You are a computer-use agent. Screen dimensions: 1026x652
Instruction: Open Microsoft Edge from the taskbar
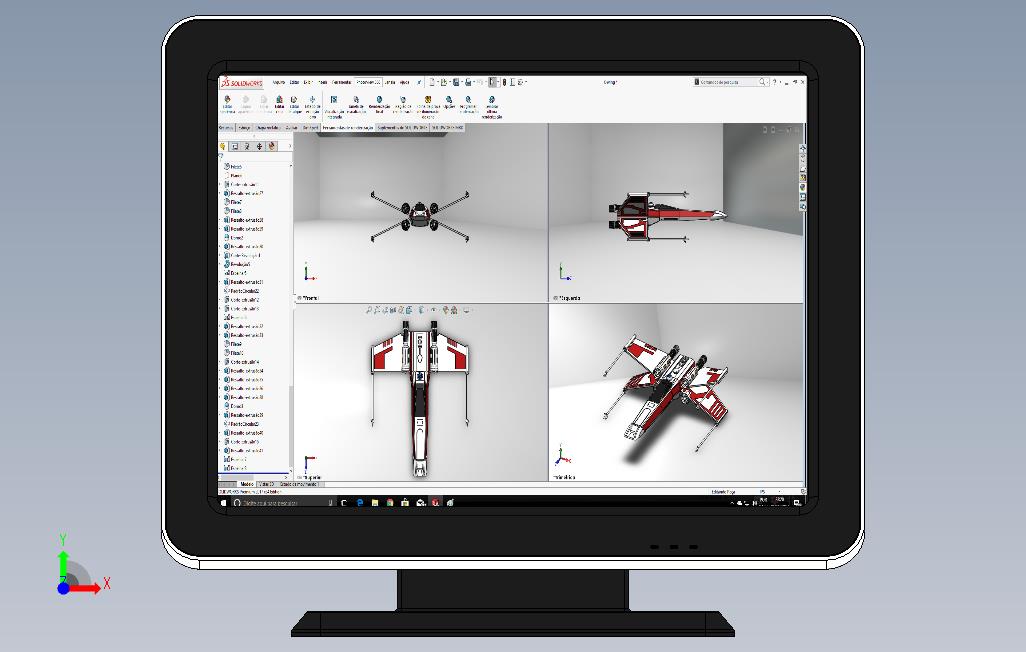[360, 503]
